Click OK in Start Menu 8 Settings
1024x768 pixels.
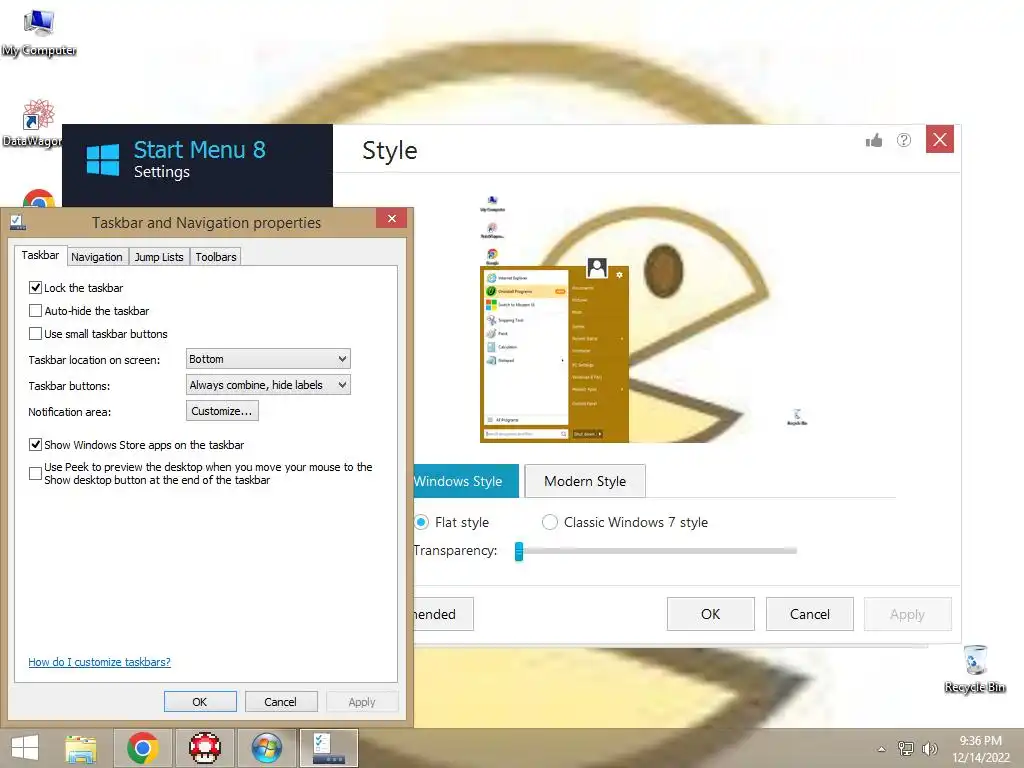coord(711,614)
